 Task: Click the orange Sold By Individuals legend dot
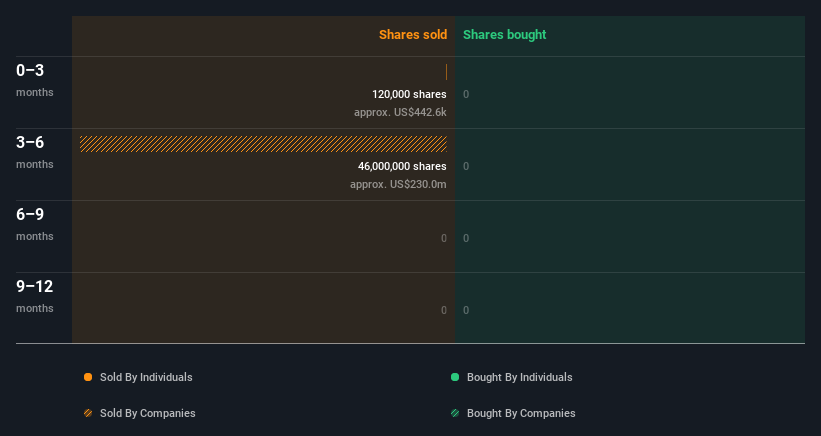pyautogui.click(x=88, y=377)
